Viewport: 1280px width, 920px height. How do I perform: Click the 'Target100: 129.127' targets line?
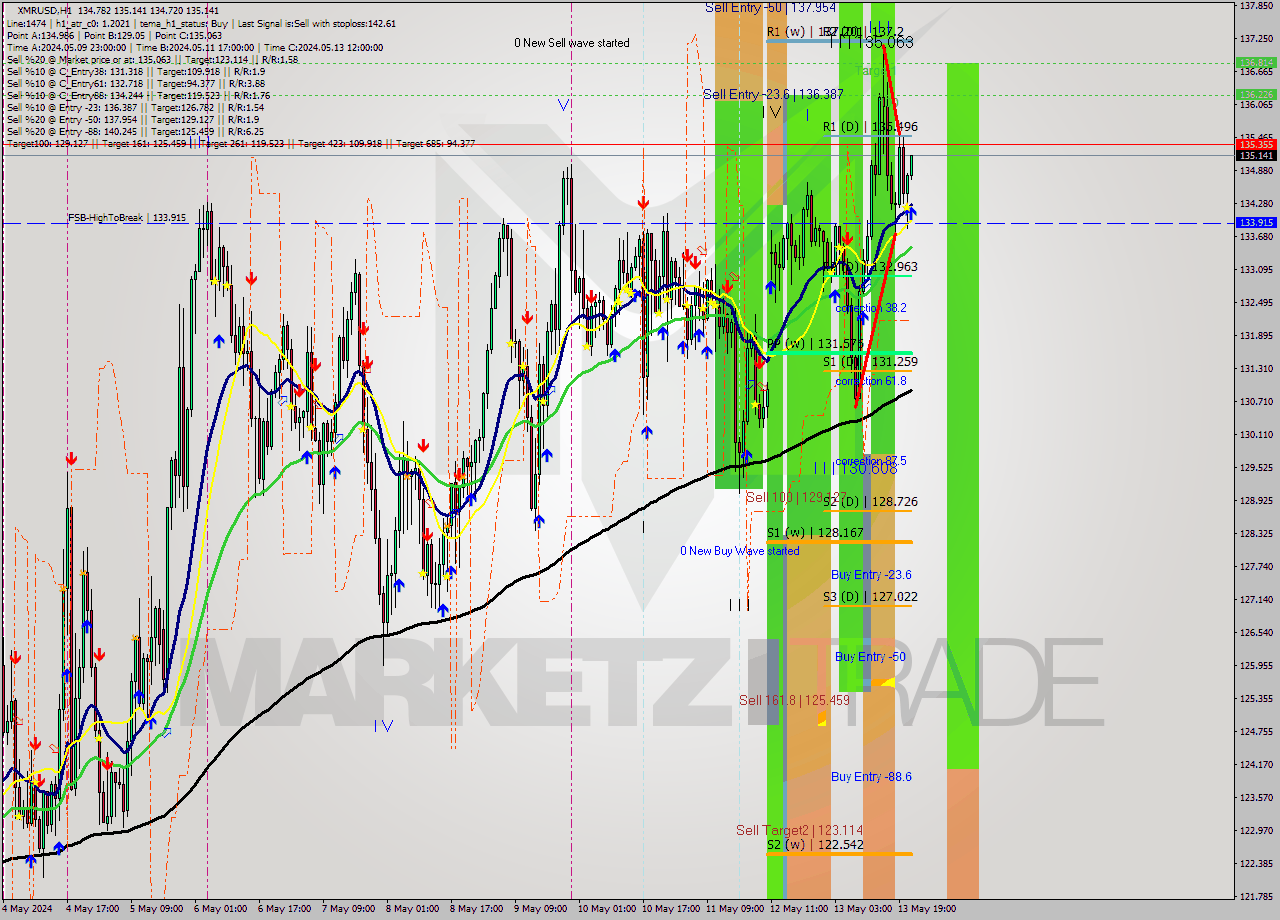pos(240,144)
